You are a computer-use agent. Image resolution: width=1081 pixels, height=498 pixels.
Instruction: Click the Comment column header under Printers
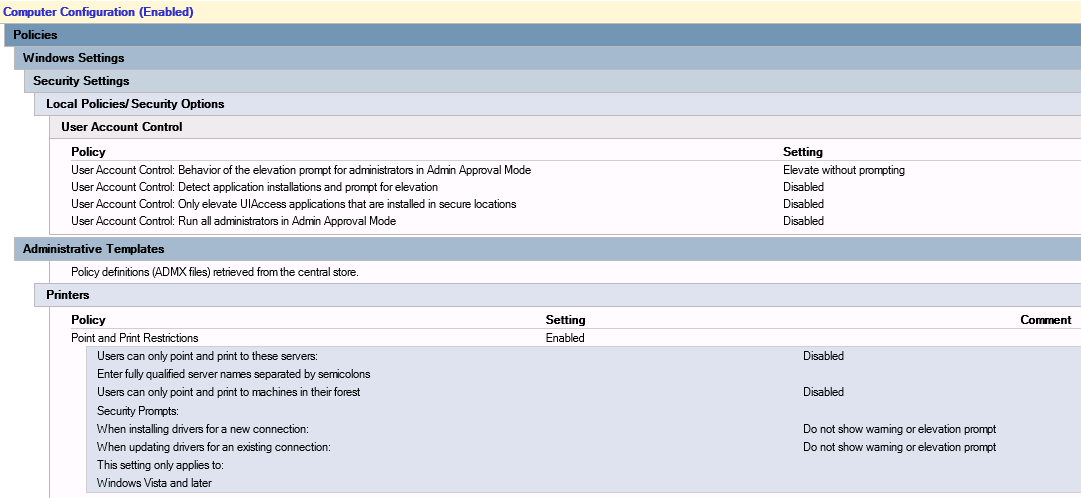coord(1045,320)
